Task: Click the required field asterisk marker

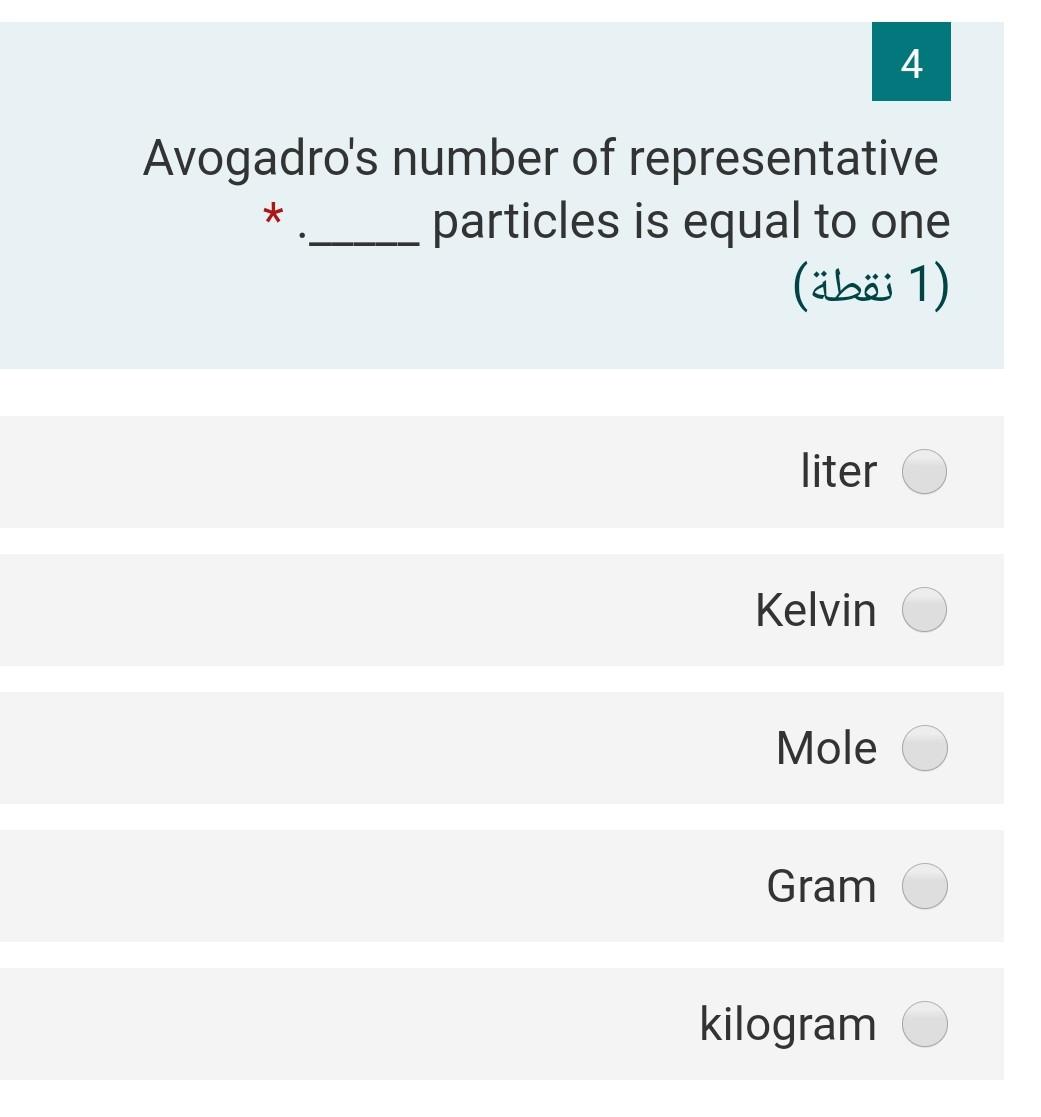Action: (x=271, y=216)
